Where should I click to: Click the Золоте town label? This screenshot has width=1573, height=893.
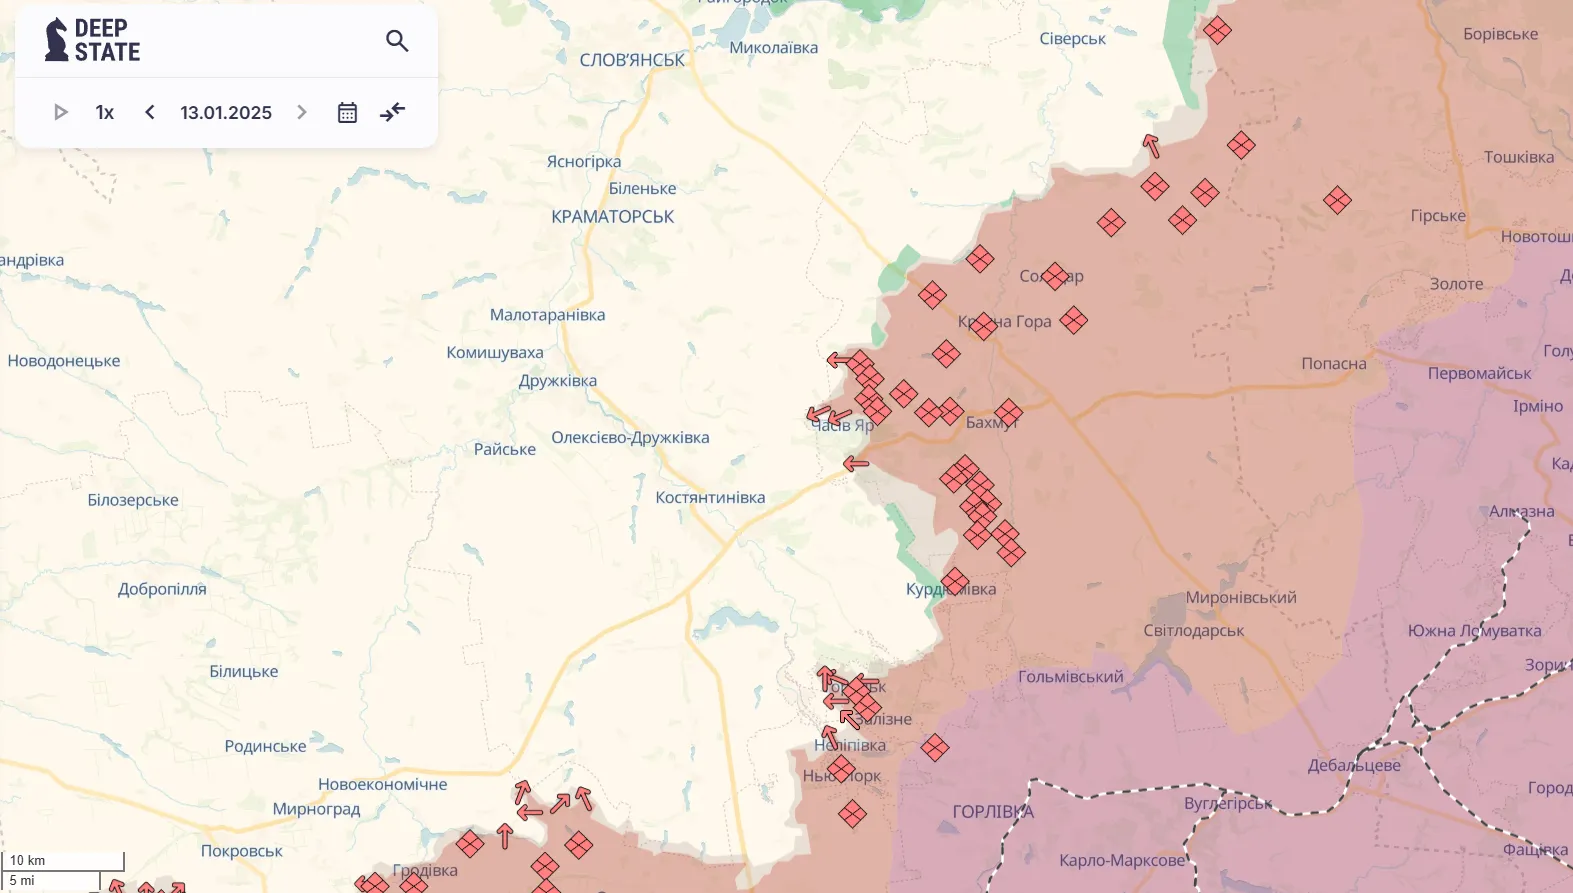1457,284
